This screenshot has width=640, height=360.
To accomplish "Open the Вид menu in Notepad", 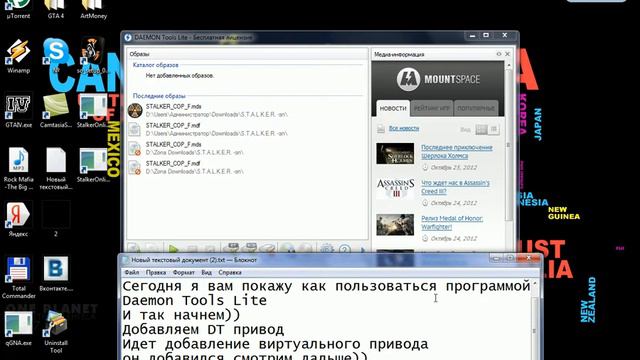I will [x=207, y=272].
